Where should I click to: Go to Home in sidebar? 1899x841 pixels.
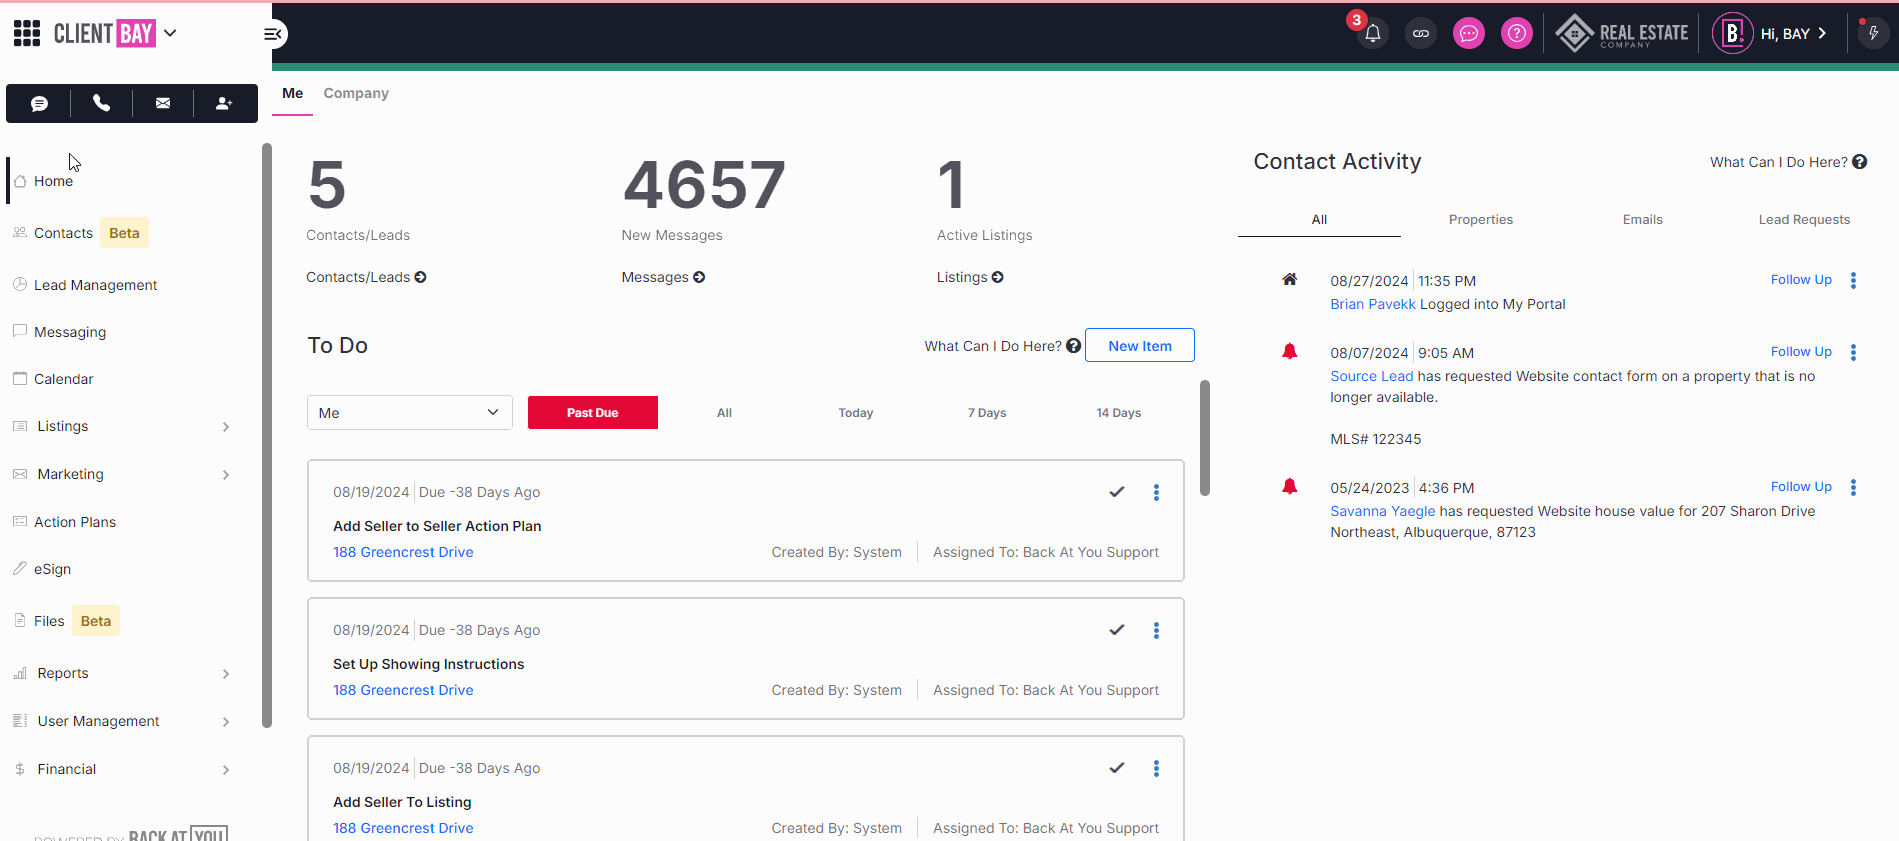53,181
